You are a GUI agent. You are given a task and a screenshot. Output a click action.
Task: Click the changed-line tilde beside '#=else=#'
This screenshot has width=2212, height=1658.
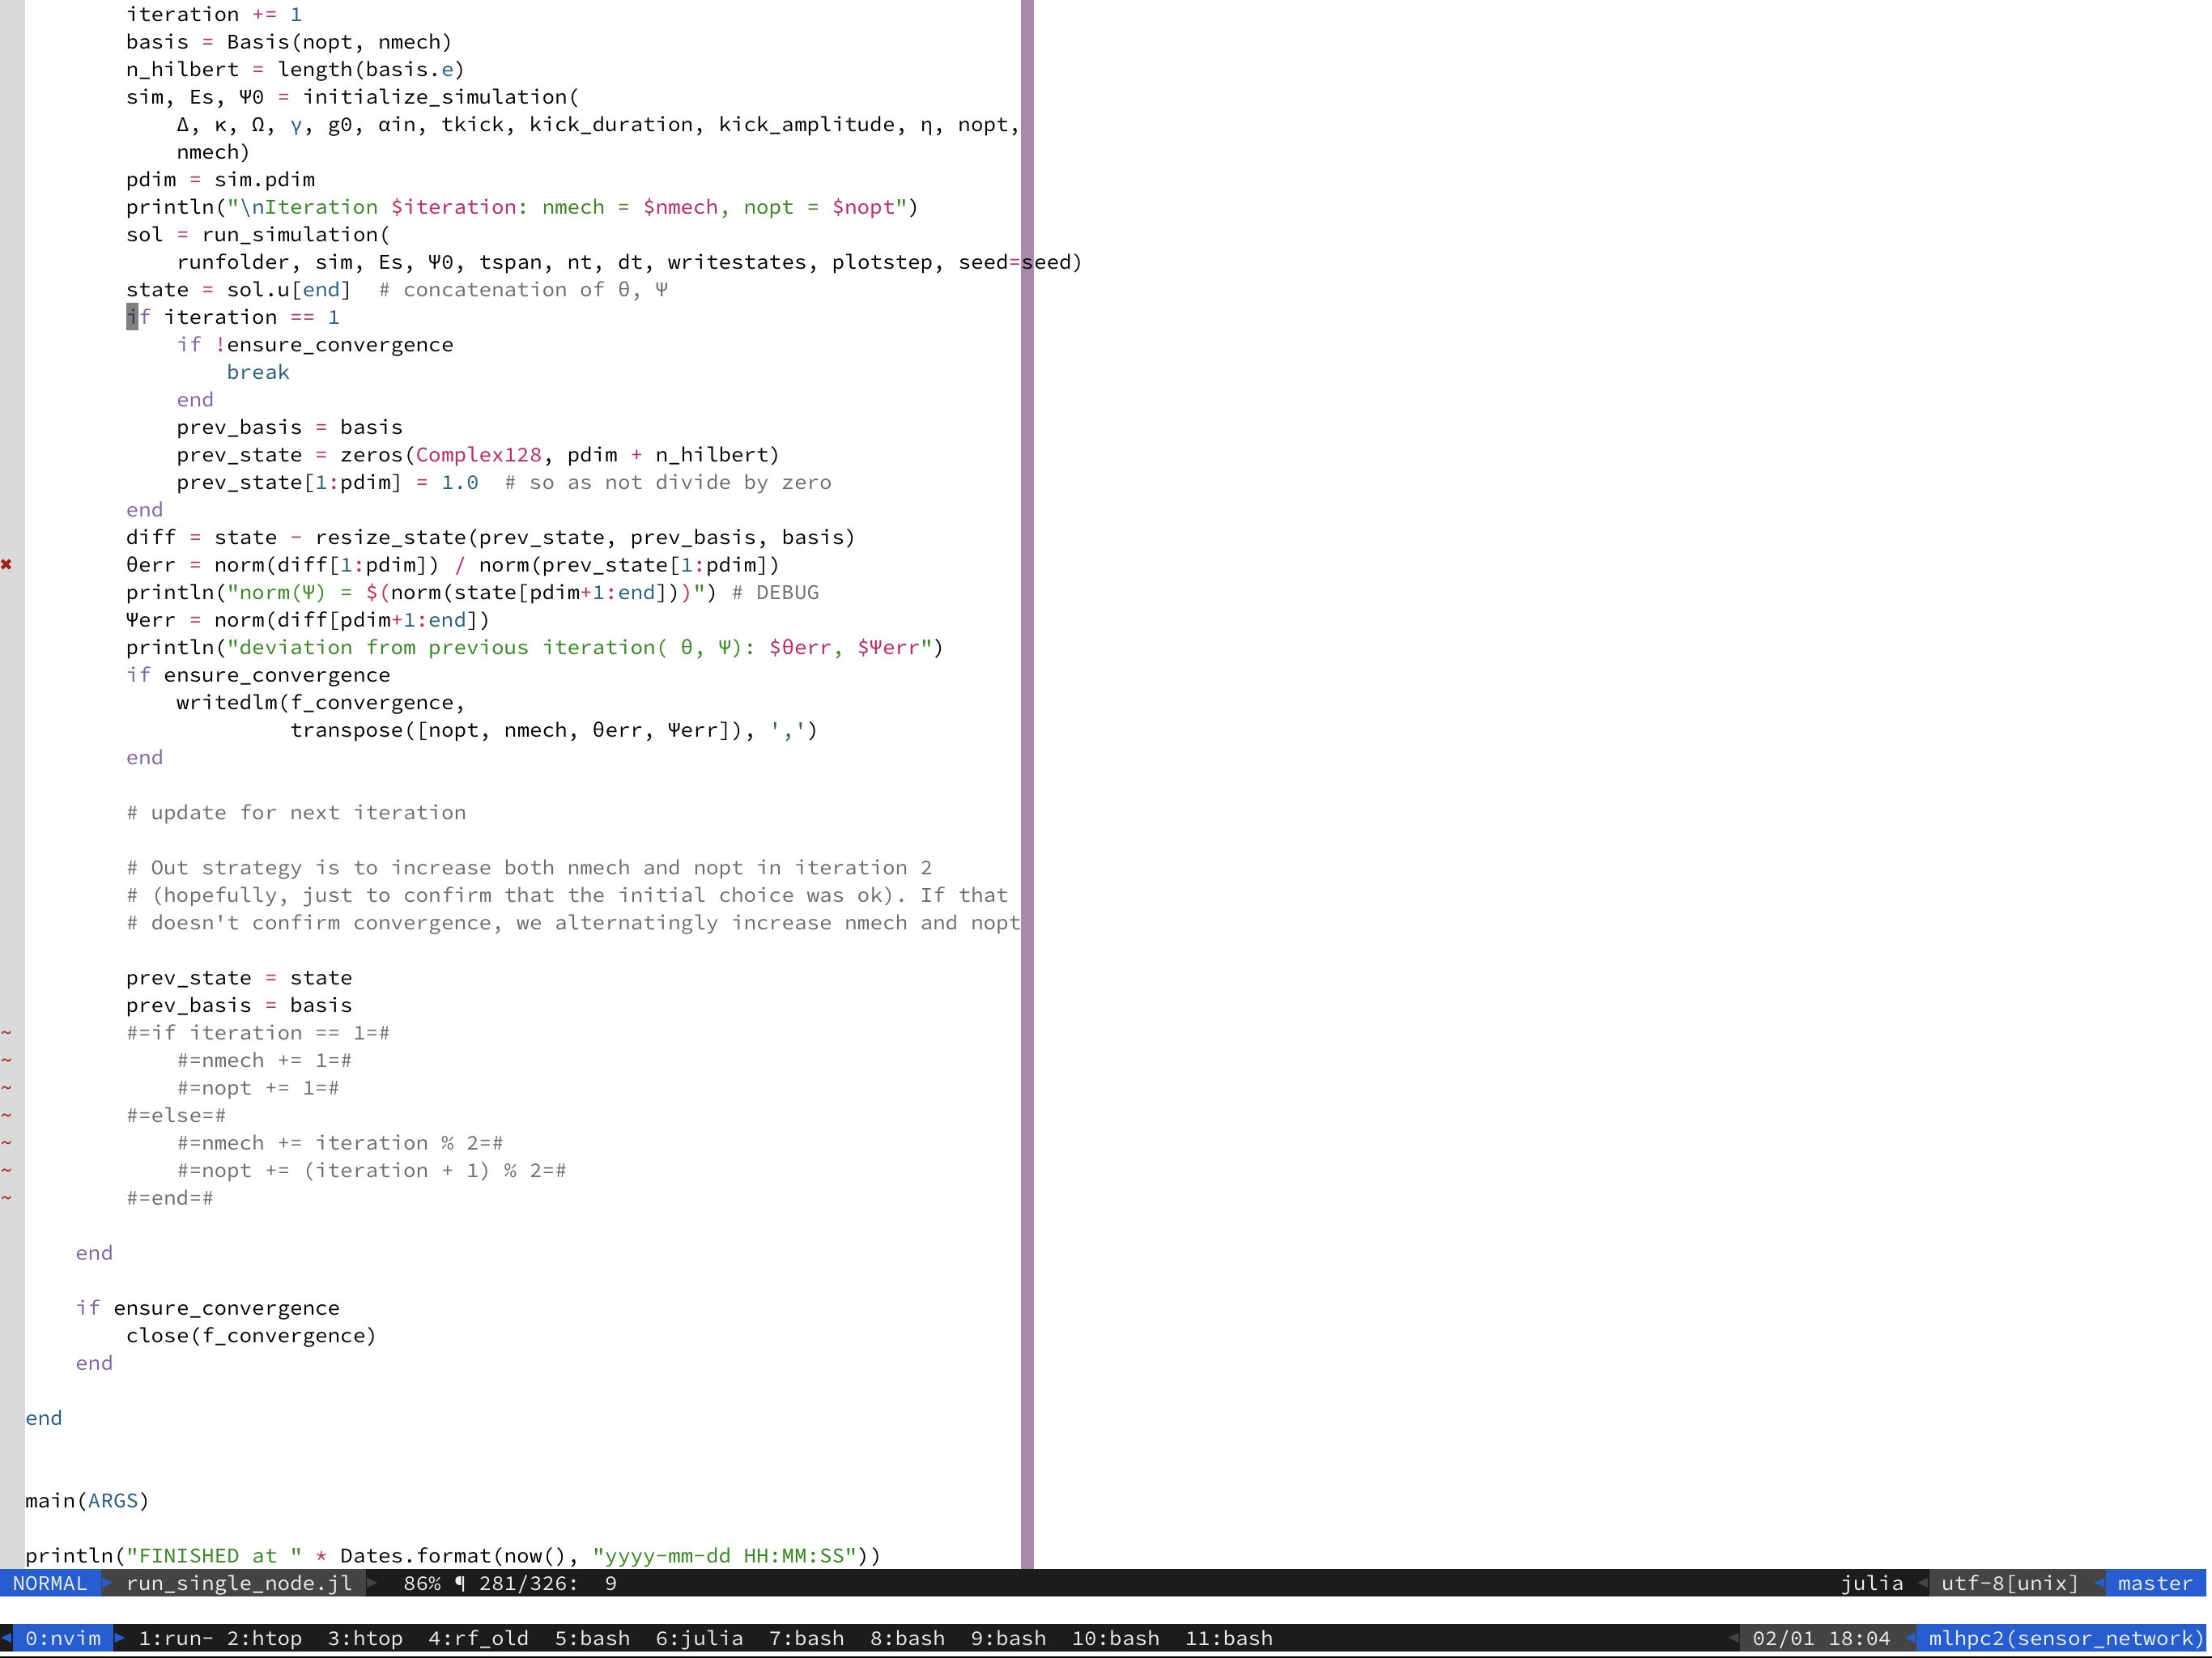pos(6,1115)
